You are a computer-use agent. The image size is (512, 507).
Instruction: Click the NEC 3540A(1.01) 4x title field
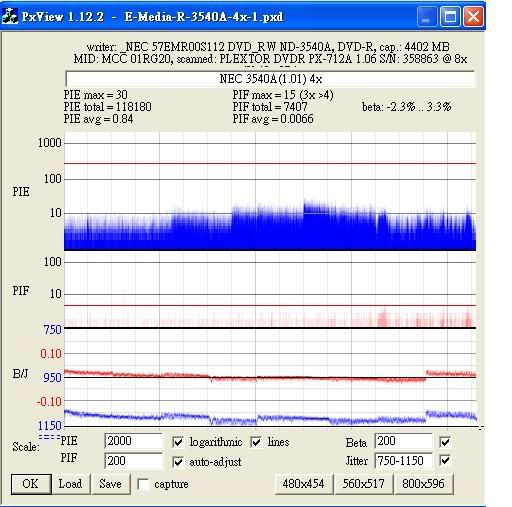click(270, 79)
